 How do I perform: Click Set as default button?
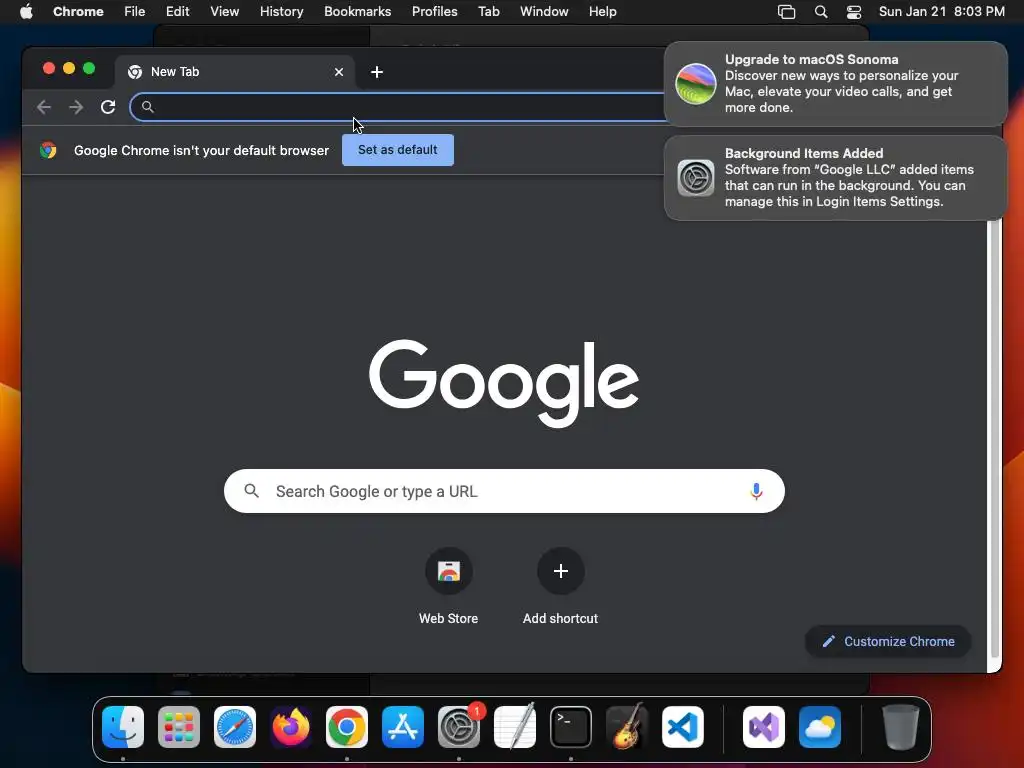click(x=398, y=150)
